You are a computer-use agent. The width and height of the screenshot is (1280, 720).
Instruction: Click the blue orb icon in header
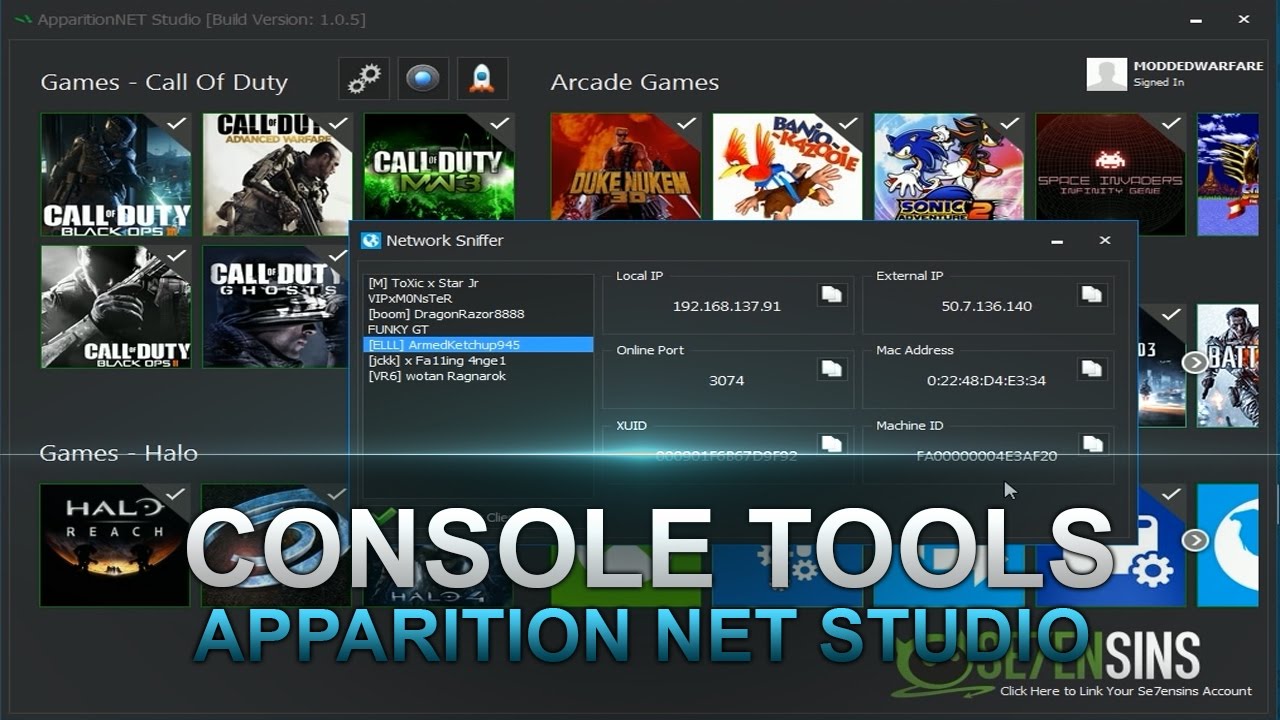click(423, 78)
